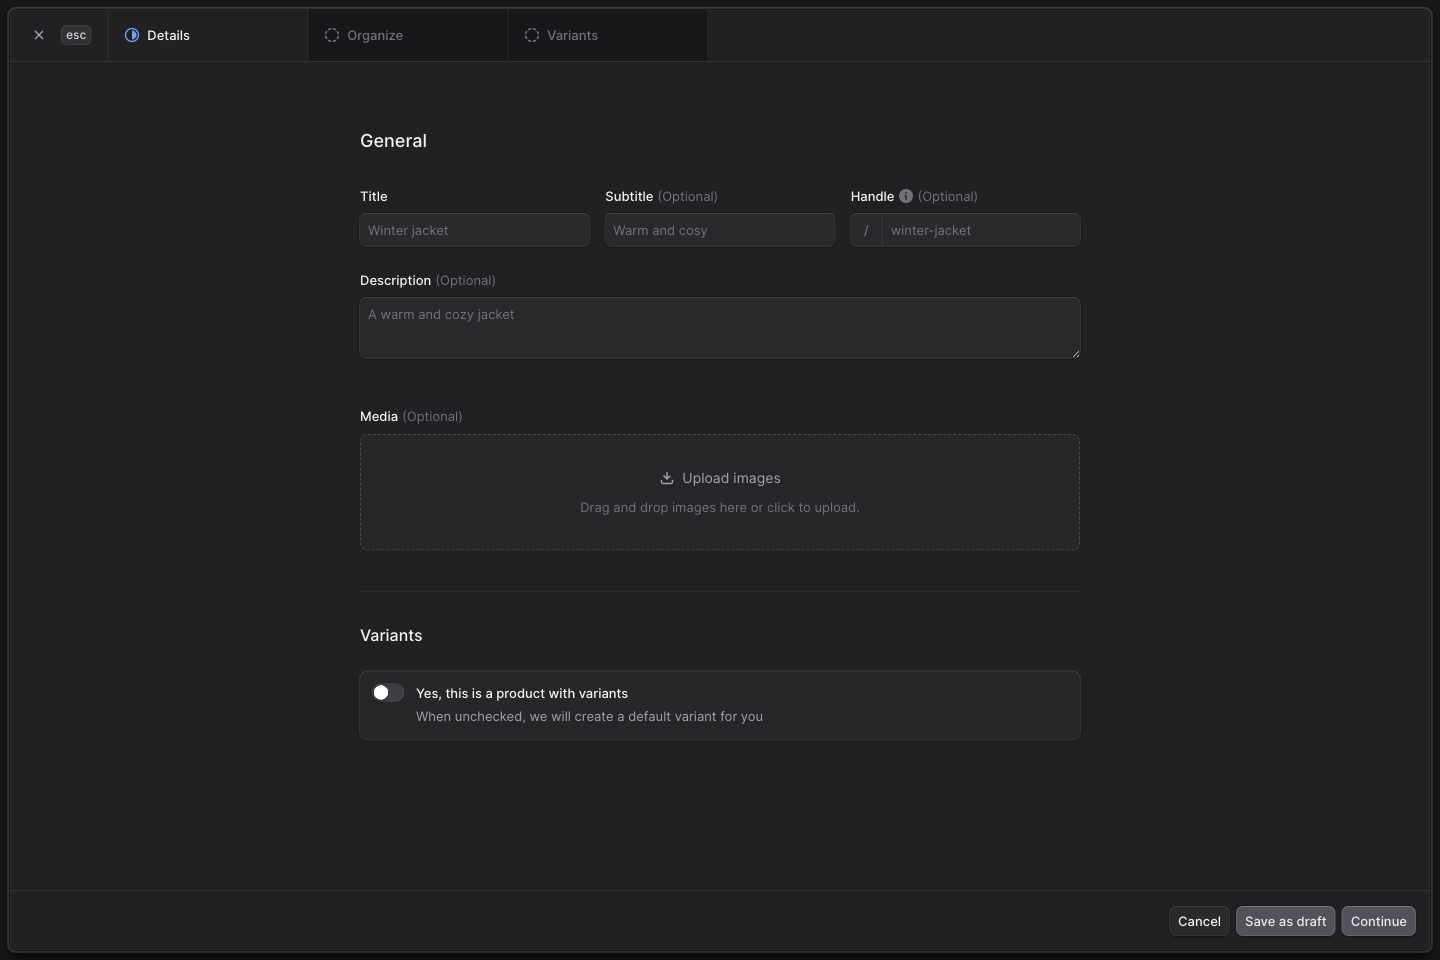
Task: Click into the Description text area
Action: click(720, 328)
